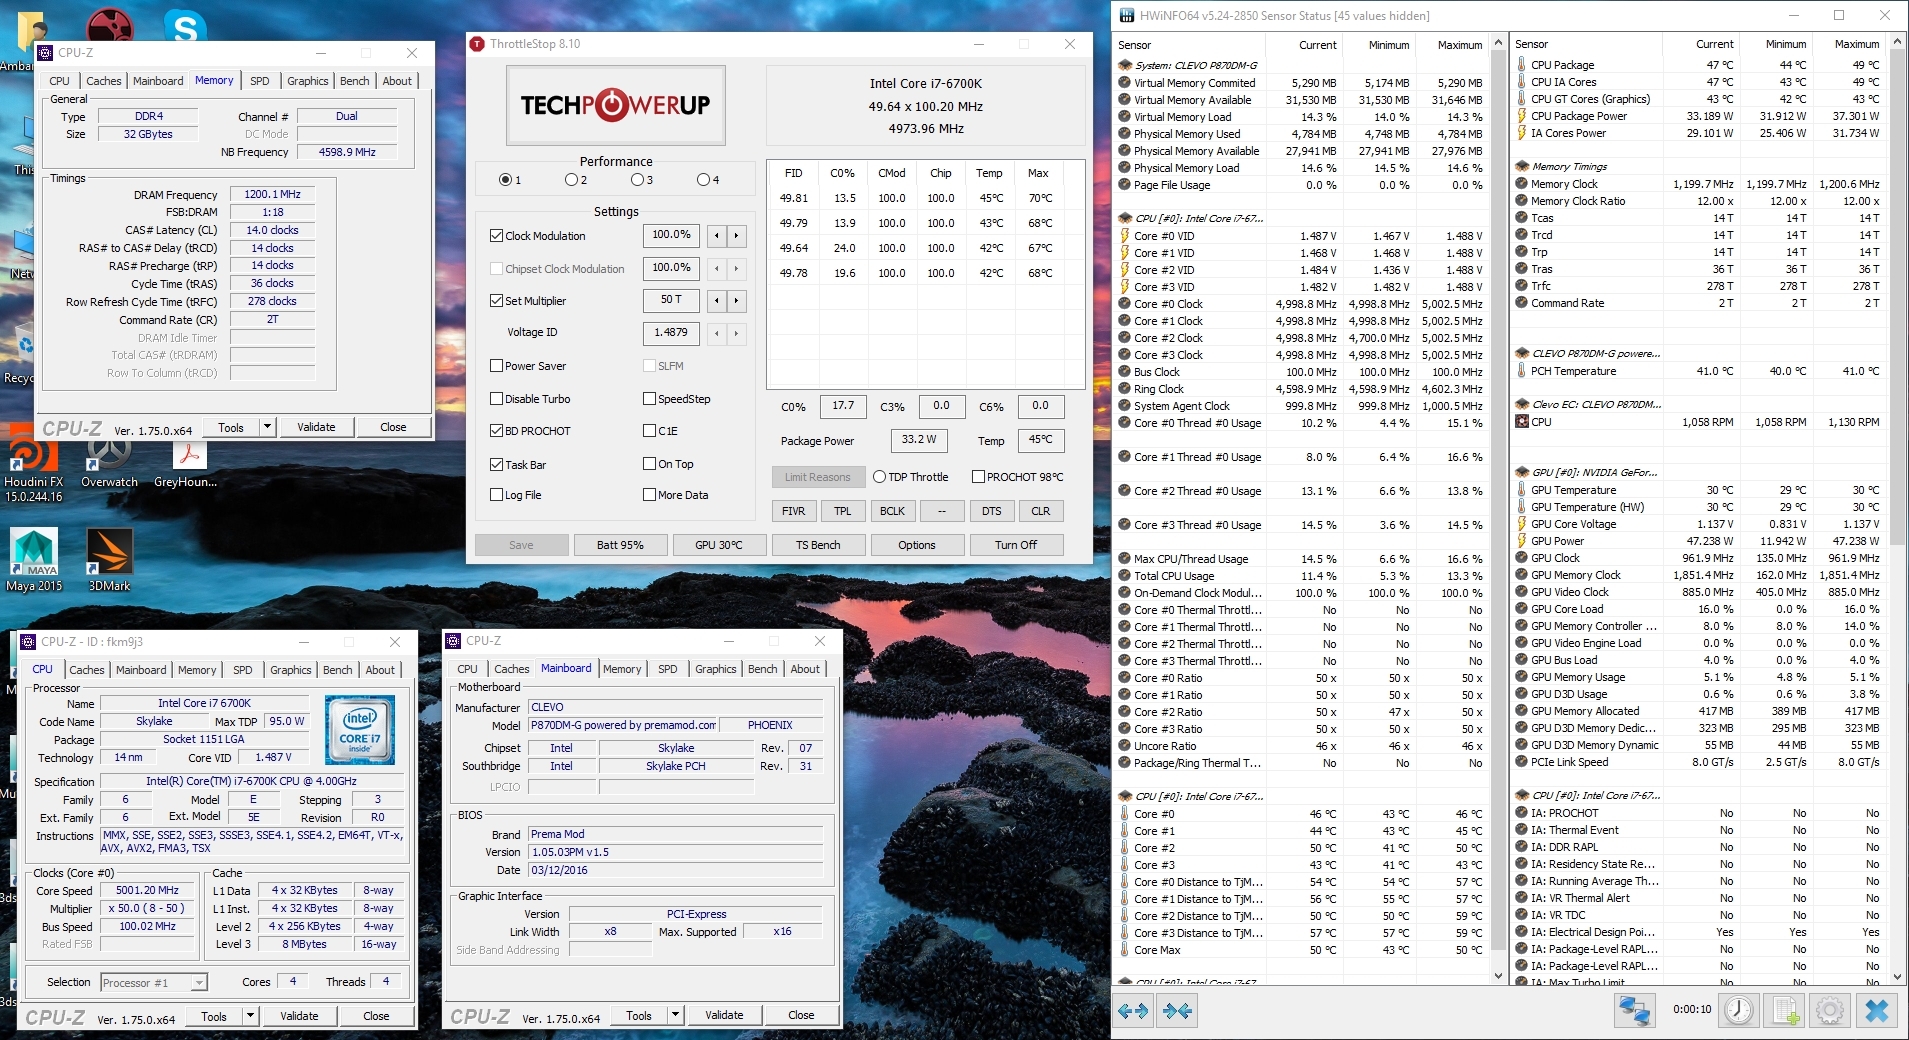Click HWiNFO shrink-layout inward arrows icon

(1178, 1011)
